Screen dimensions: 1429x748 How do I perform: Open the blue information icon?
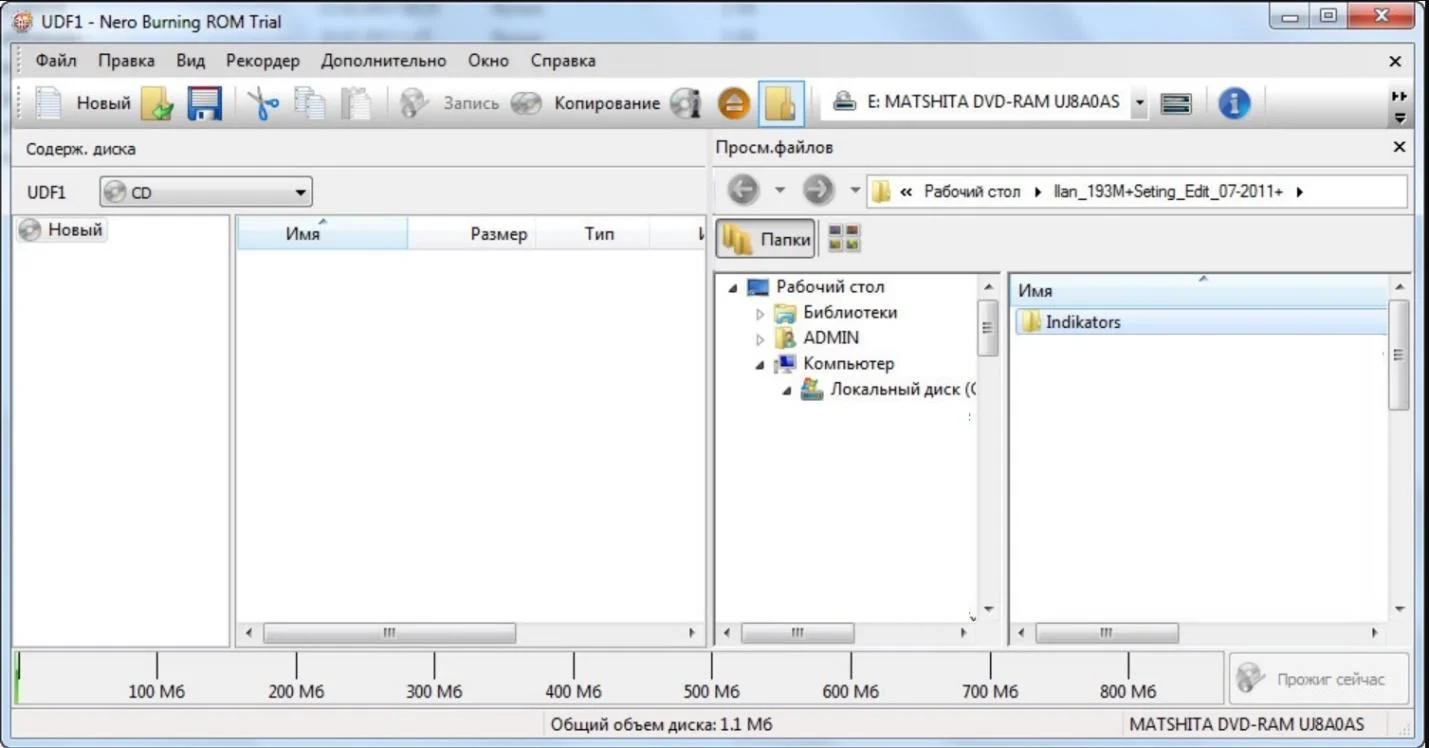pos(1234,103)
